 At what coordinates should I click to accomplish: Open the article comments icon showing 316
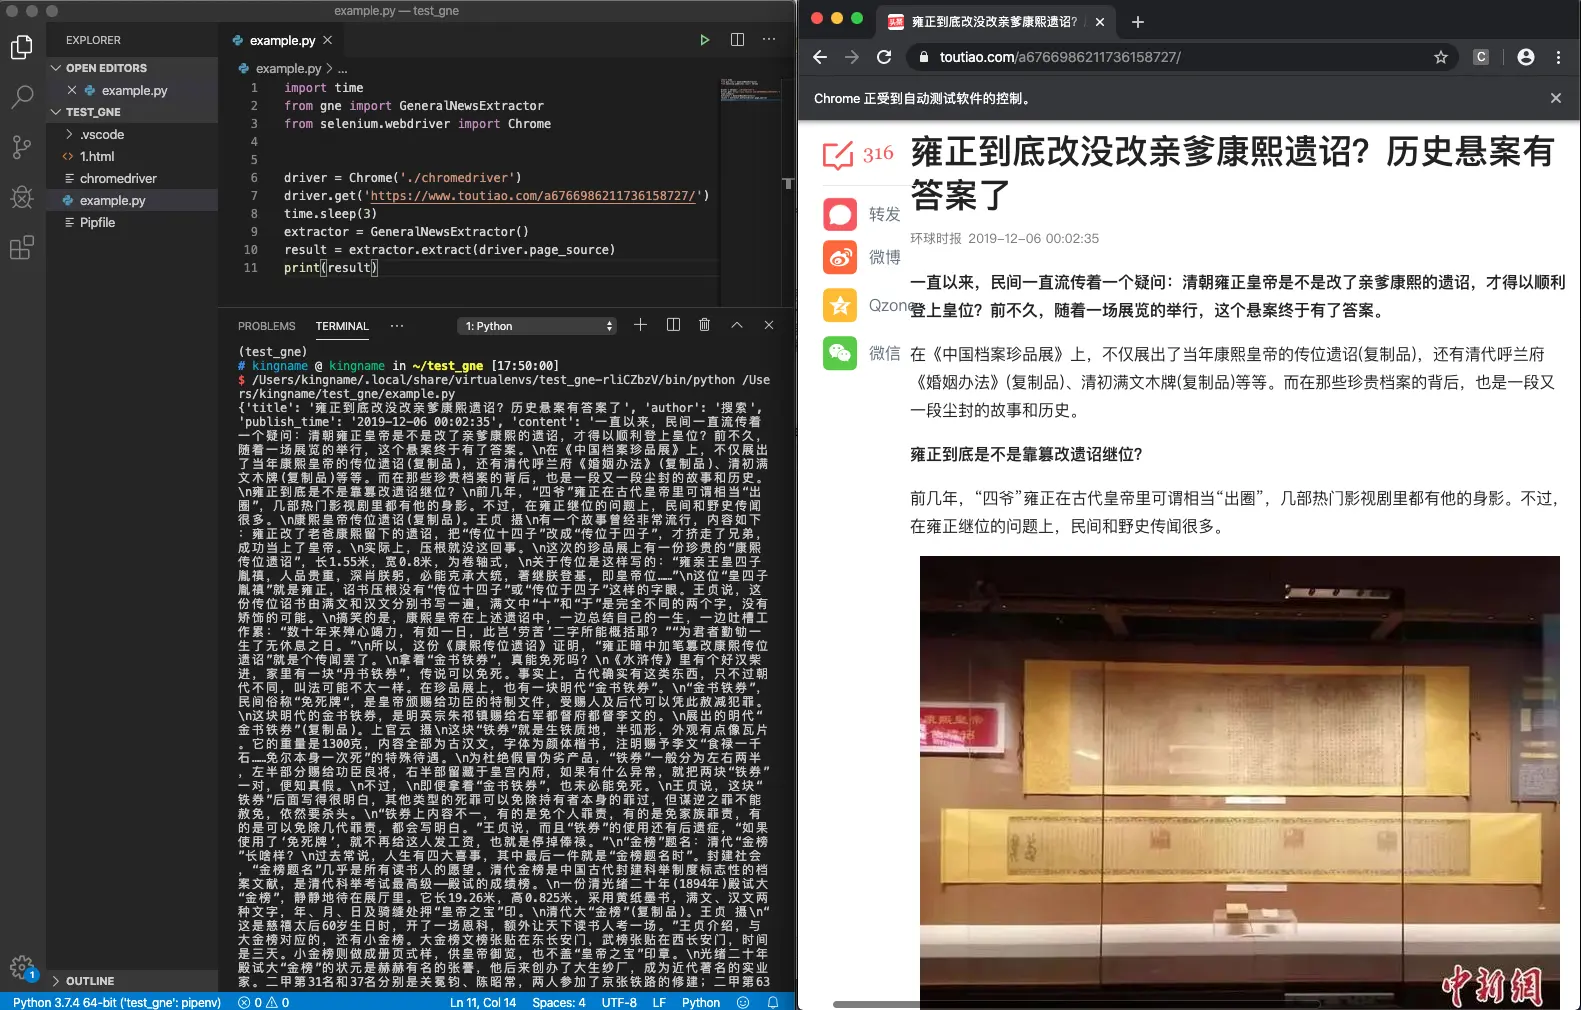point(858,154)
